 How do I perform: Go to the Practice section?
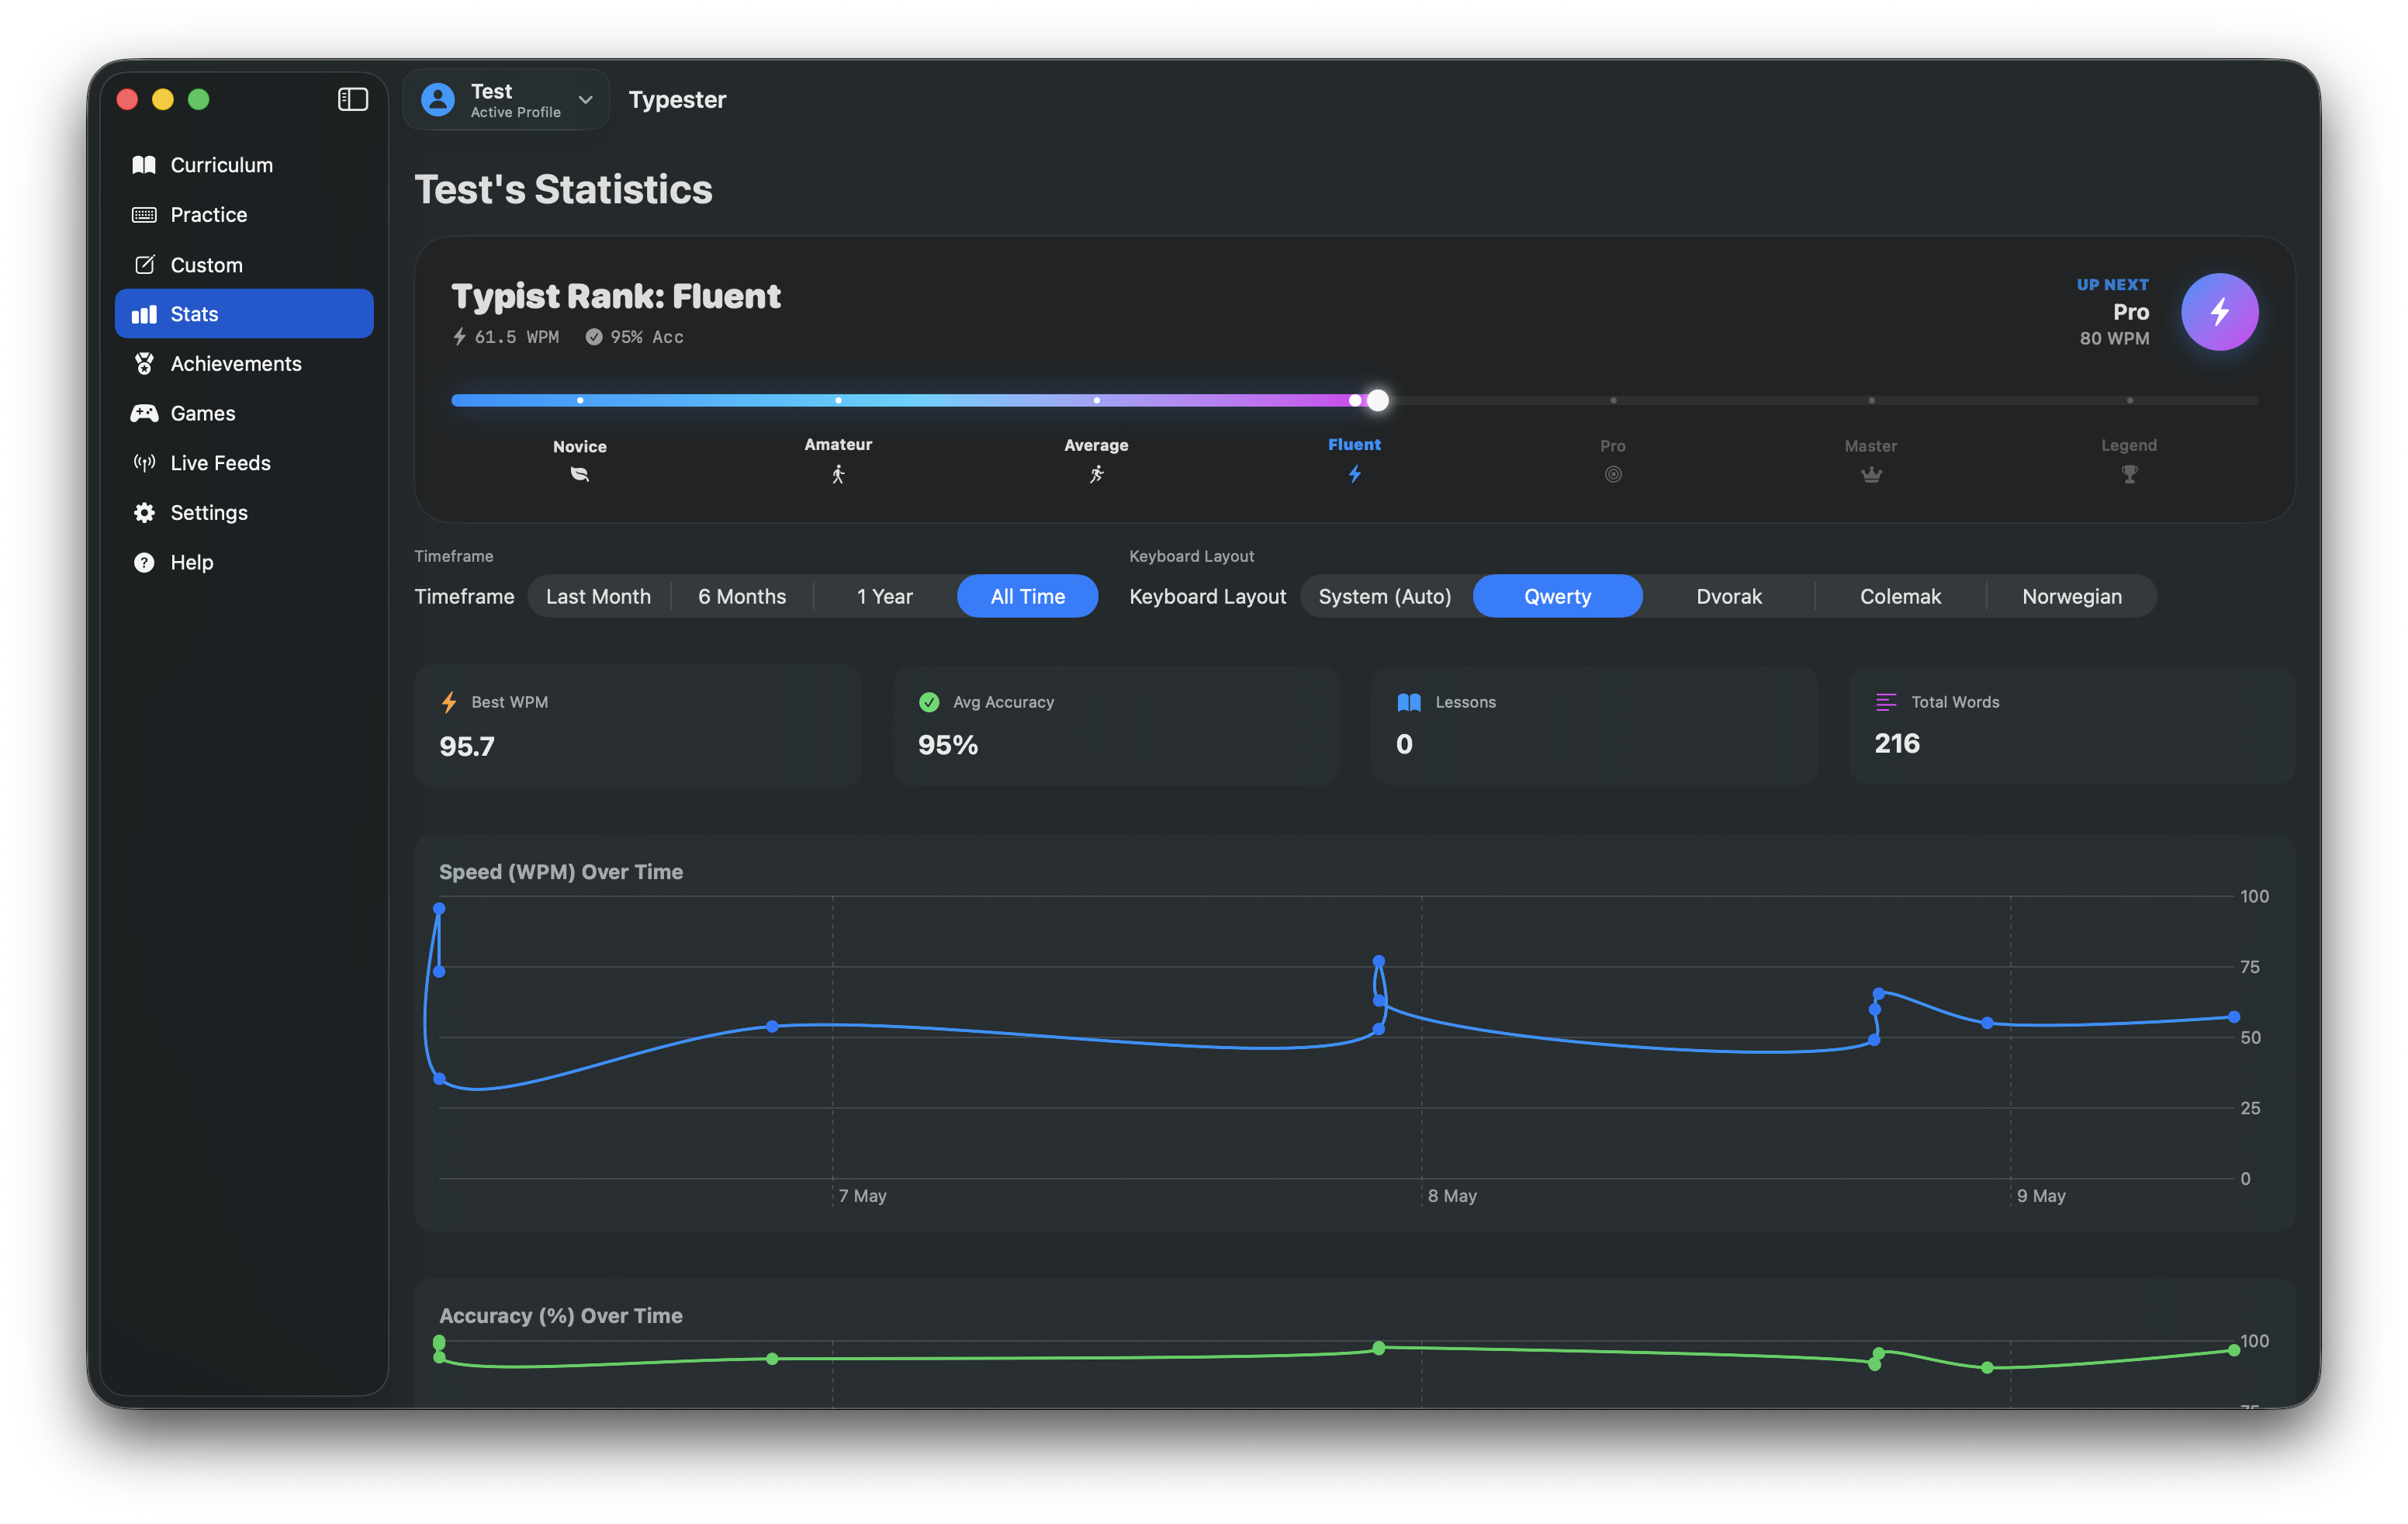(x=244, y=215)
